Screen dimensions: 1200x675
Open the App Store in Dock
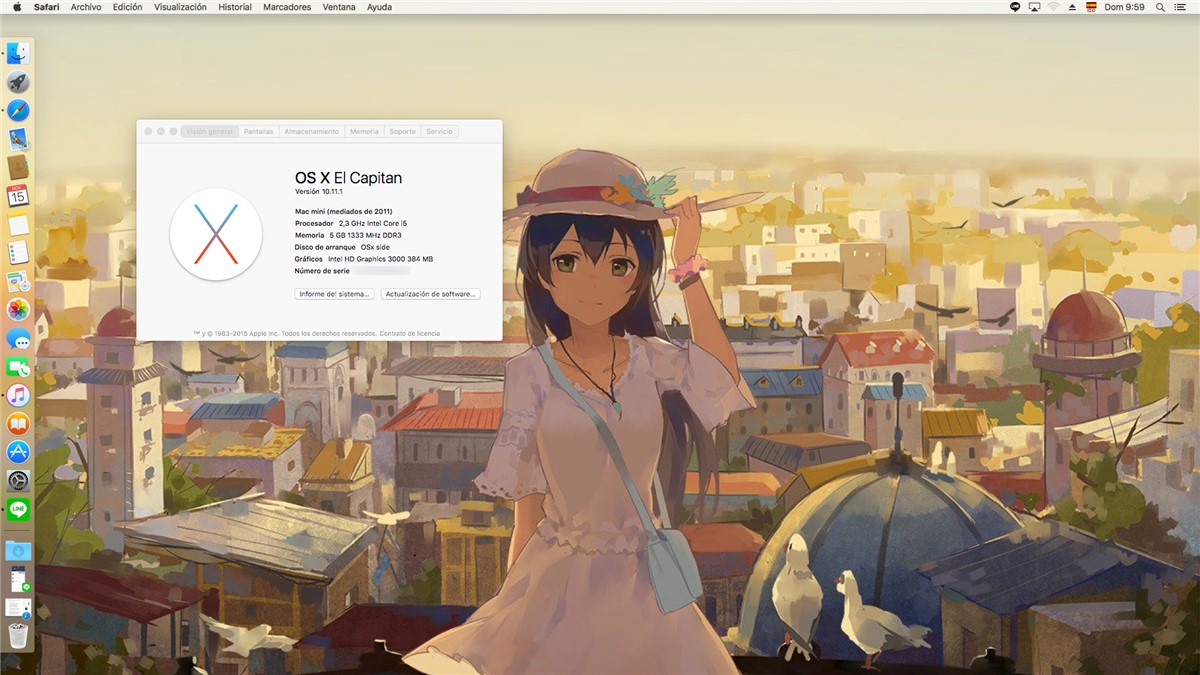point(18,452)
